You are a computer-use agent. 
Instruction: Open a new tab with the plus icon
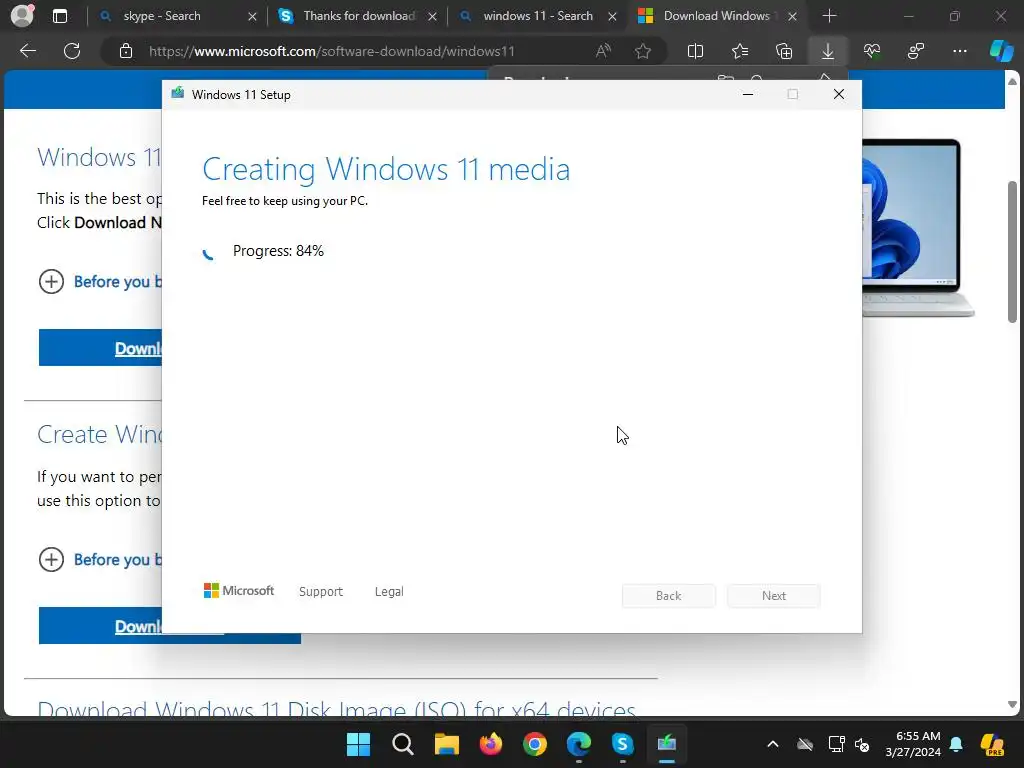829,16
